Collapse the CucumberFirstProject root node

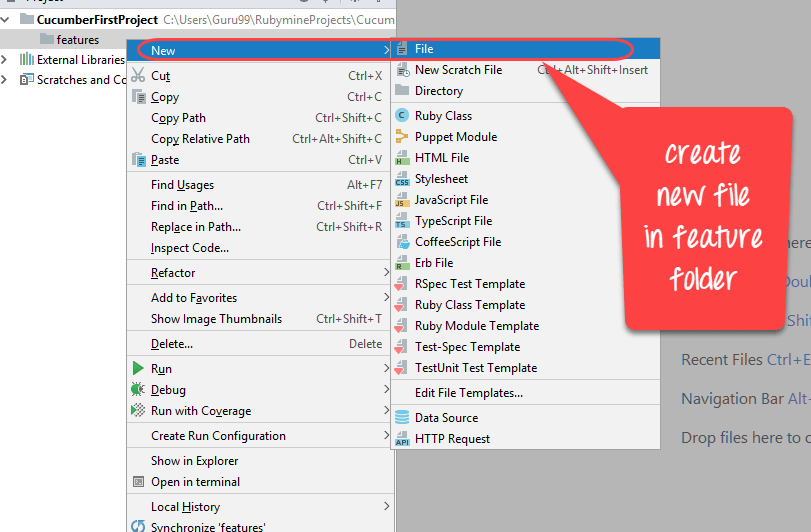point(6,19)
